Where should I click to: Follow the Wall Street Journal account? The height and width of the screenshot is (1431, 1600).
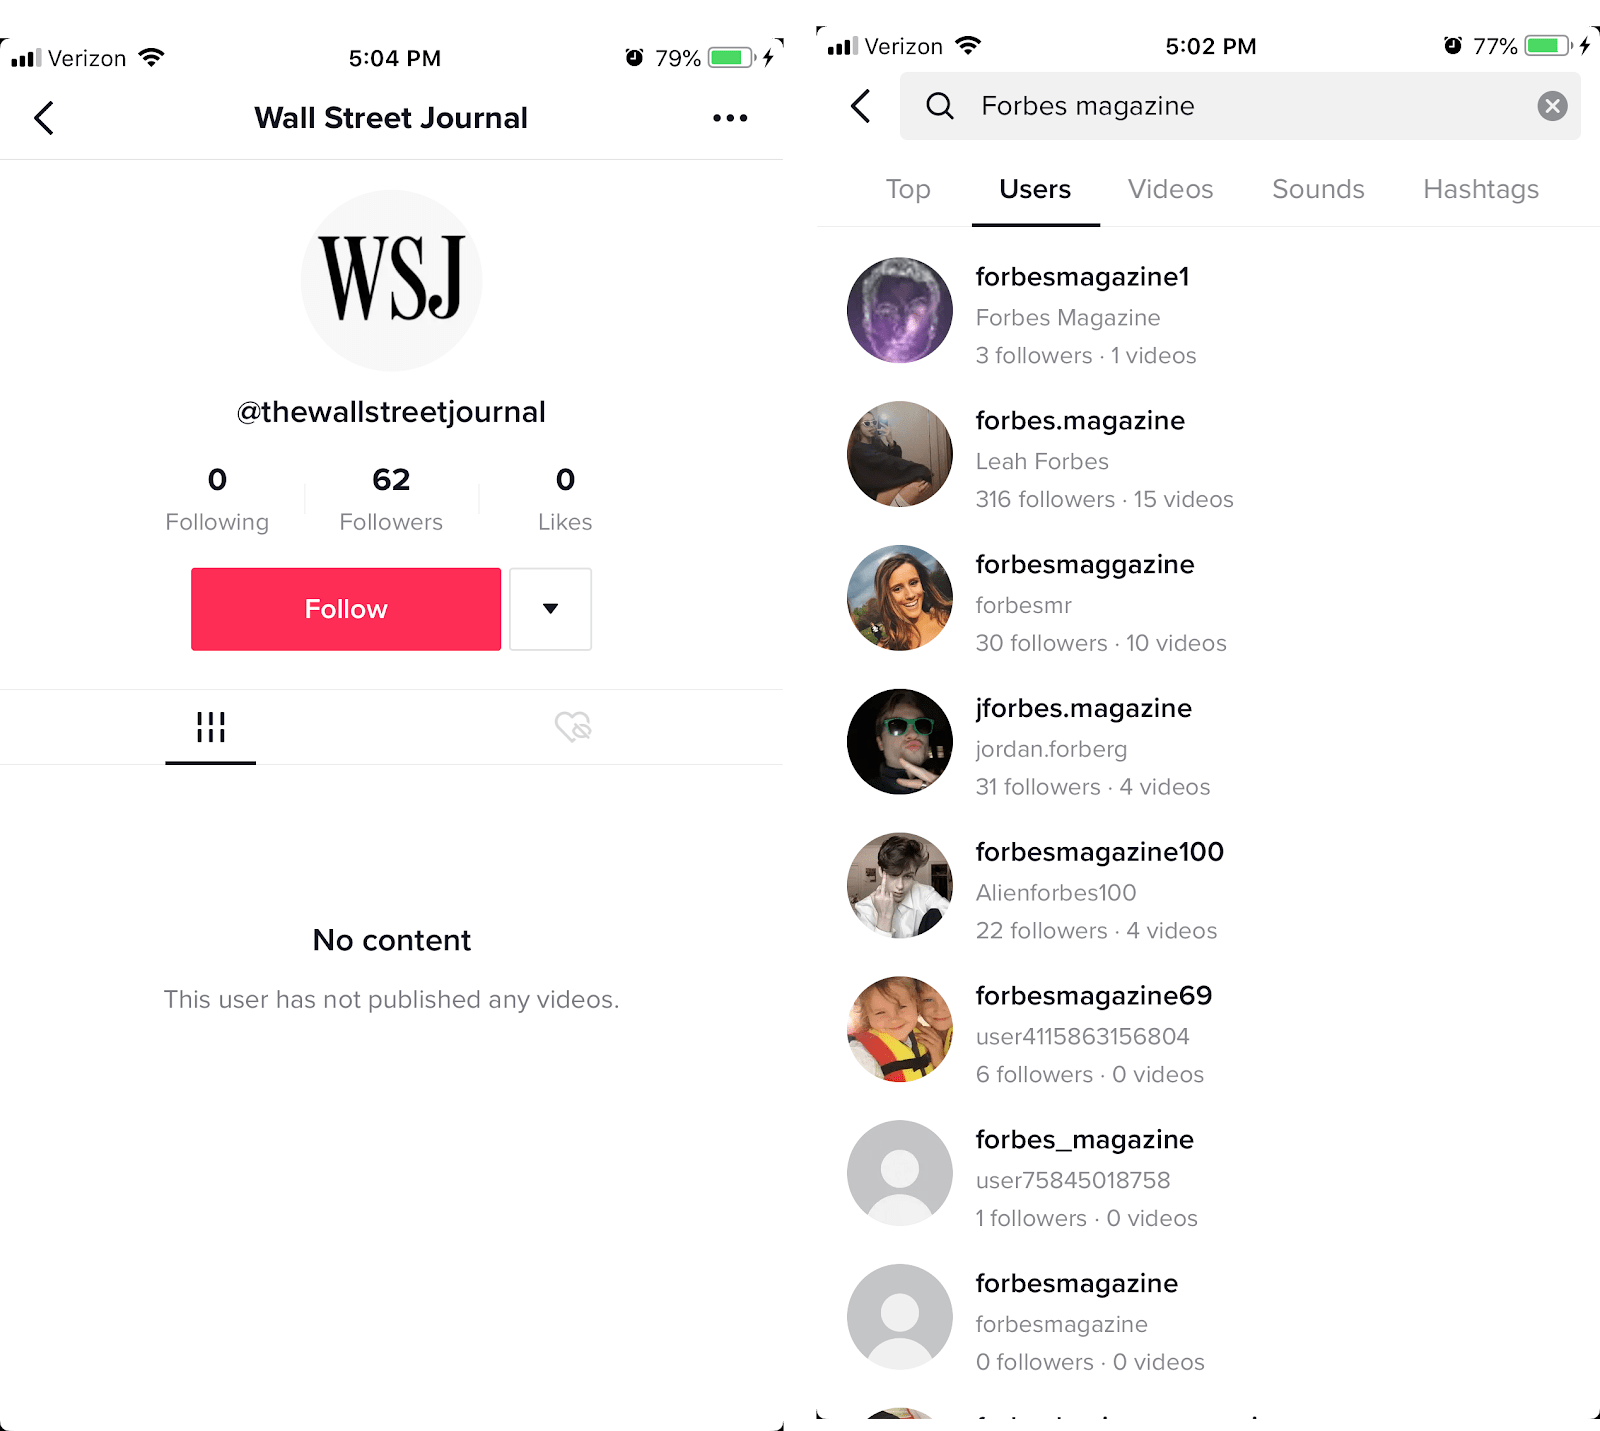pyautogui.click(x=346, y=609)
